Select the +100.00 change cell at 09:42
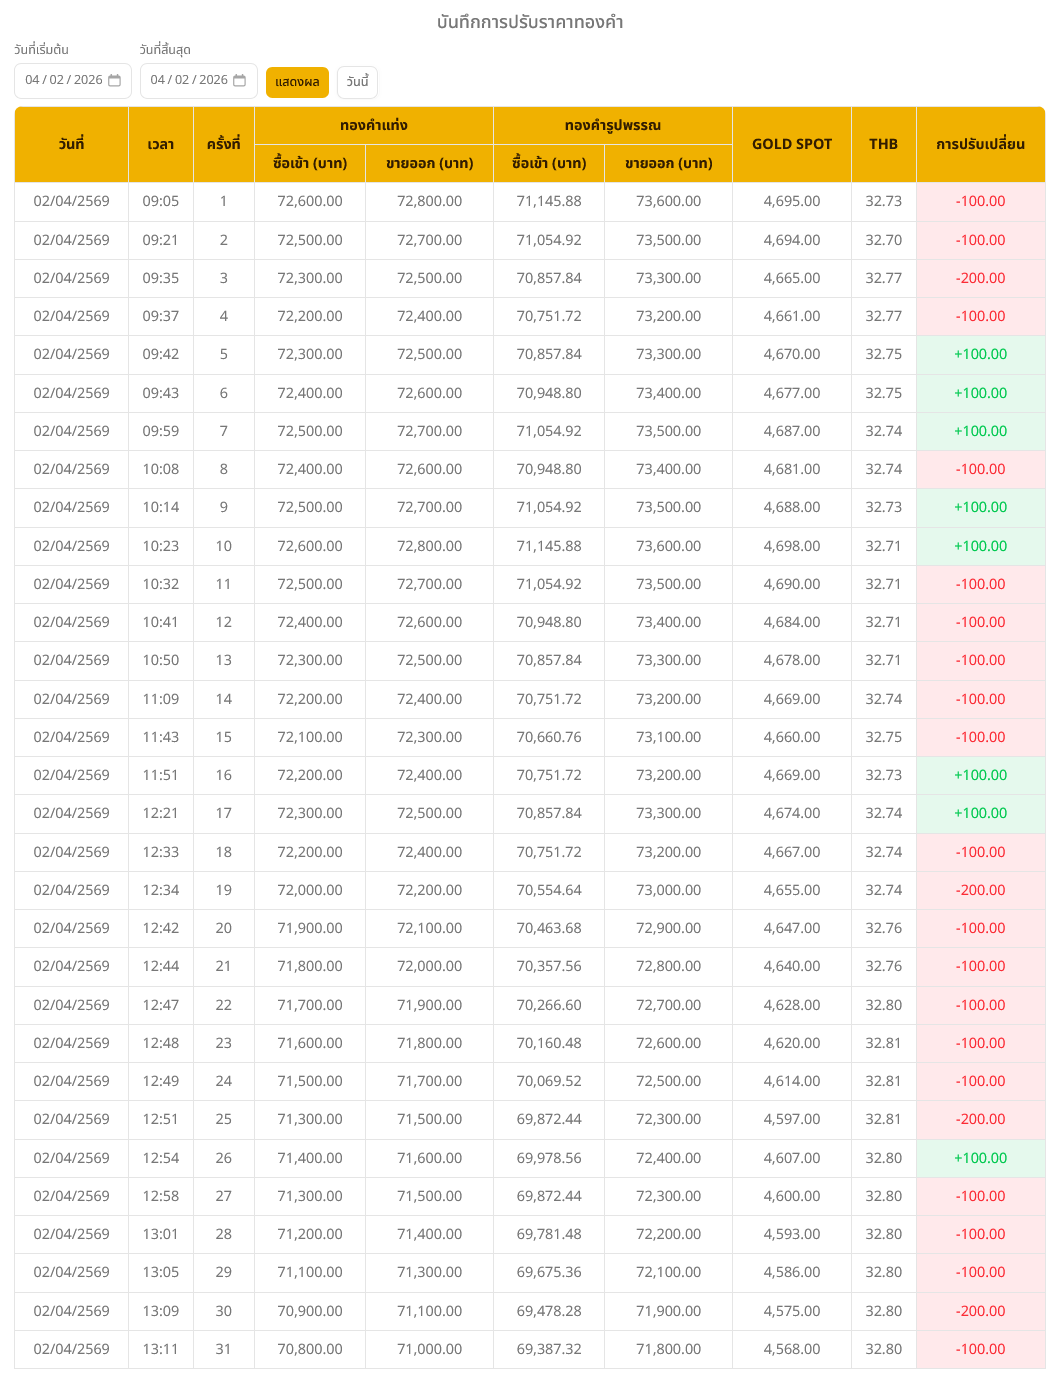Image resolution: width=1060 pixels, height=1375 pixels. [x=980, y=354]
